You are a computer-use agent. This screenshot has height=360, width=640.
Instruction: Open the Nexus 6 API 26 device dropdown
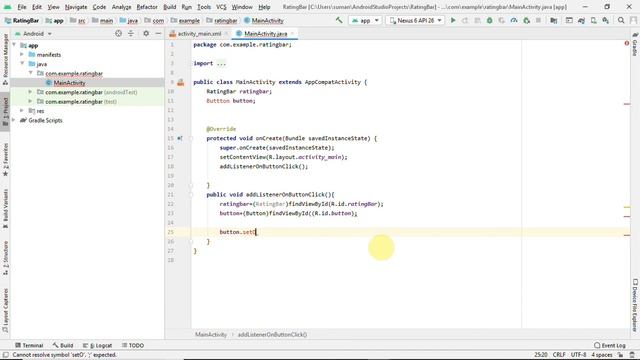tap(415, 20)
